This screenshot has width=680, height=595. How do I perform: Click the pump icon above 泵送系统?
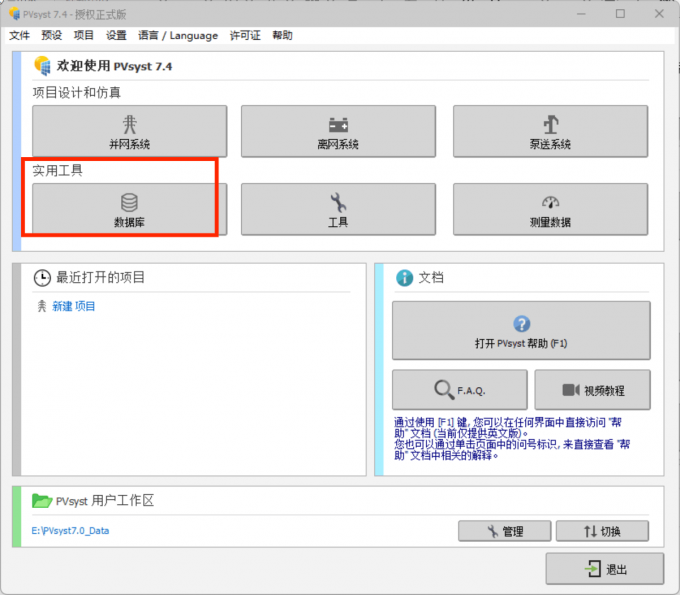click(x=551, y=124)
